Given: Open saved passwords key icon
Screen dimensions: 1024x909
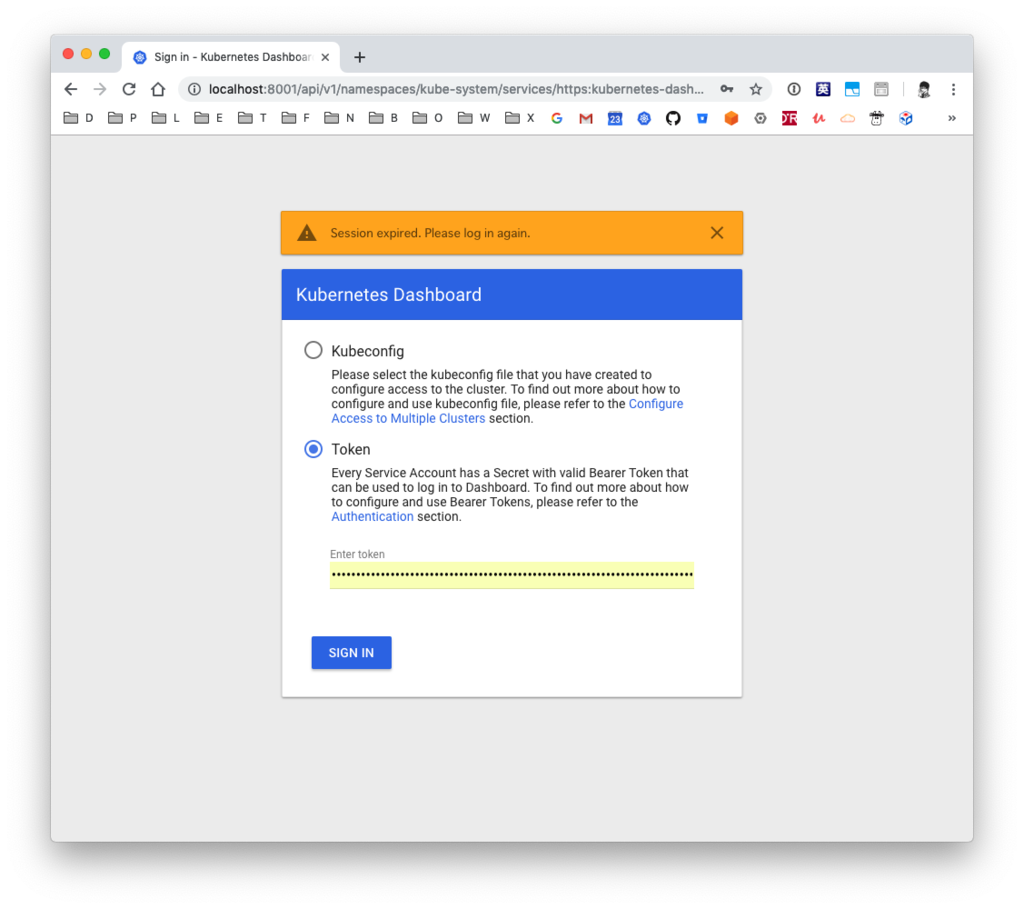Looking at the screenshot, I should point(726,89).
